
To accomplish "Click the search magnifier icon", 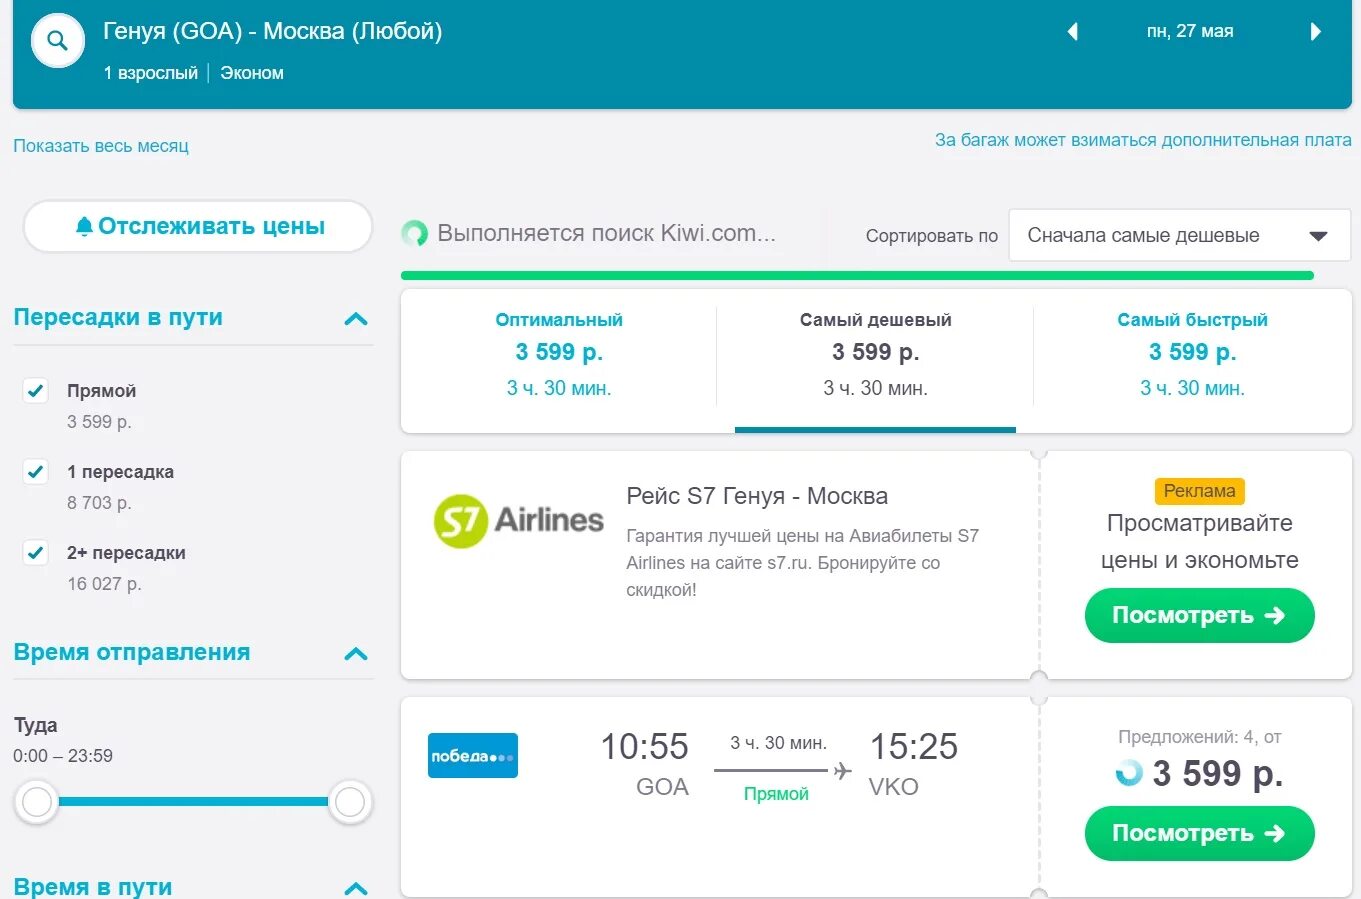I will (x=58, y=41).
